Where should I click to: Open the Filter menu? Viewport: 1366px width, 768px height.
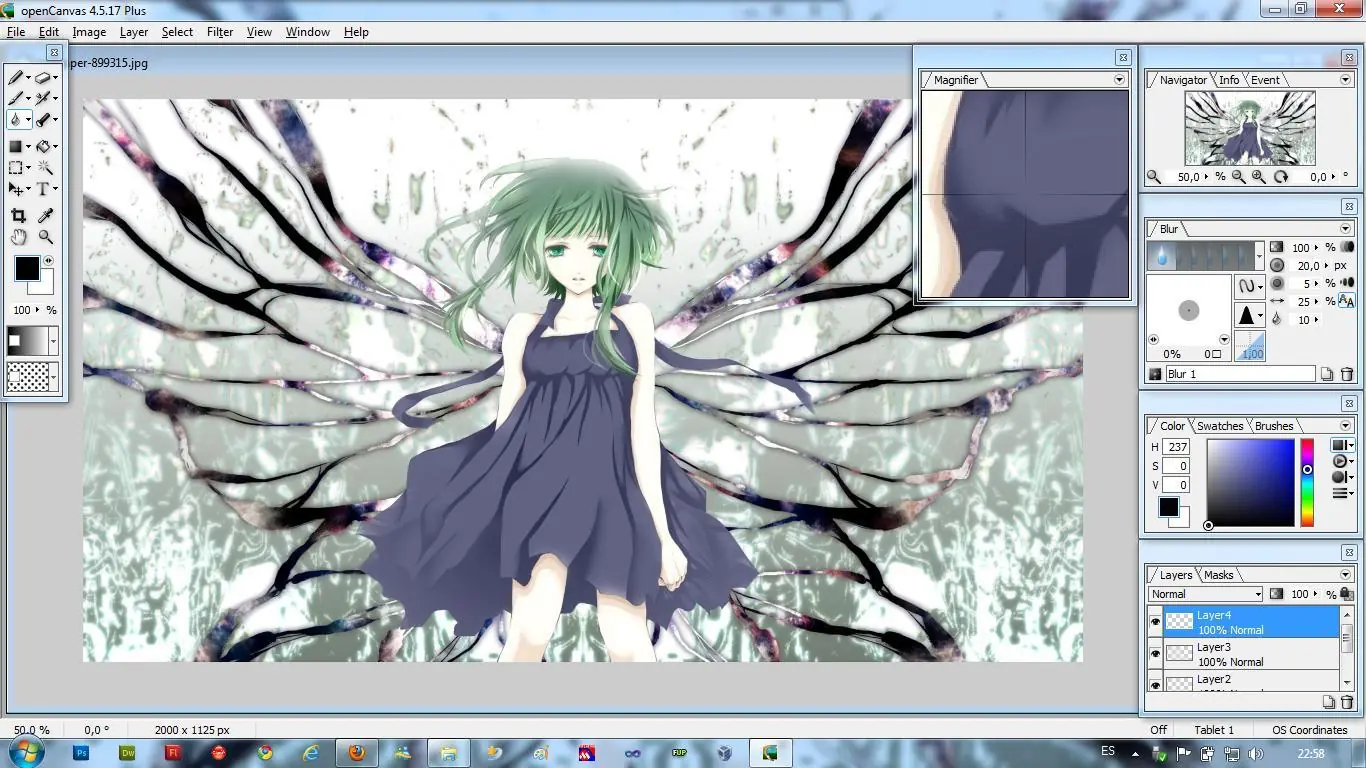[x=220, y=32]
